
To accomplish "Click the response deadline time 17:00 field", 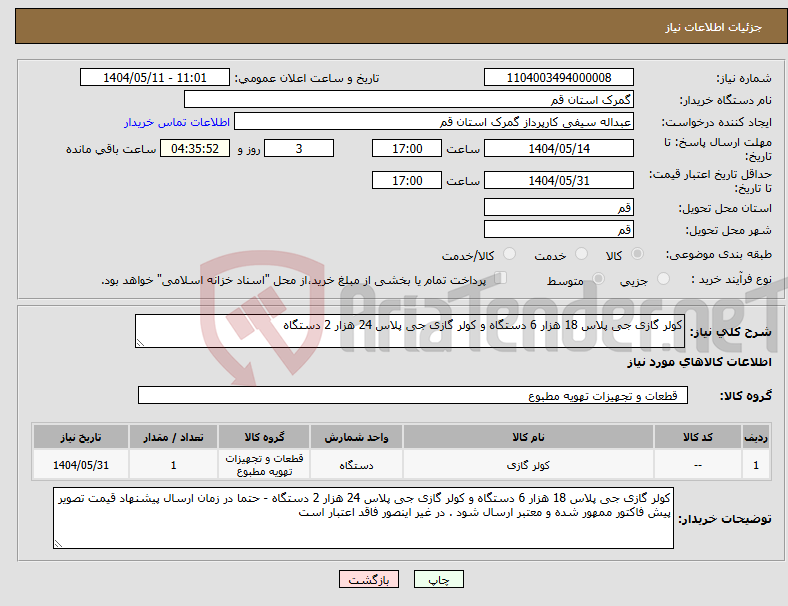I will [x=407, y=148].
